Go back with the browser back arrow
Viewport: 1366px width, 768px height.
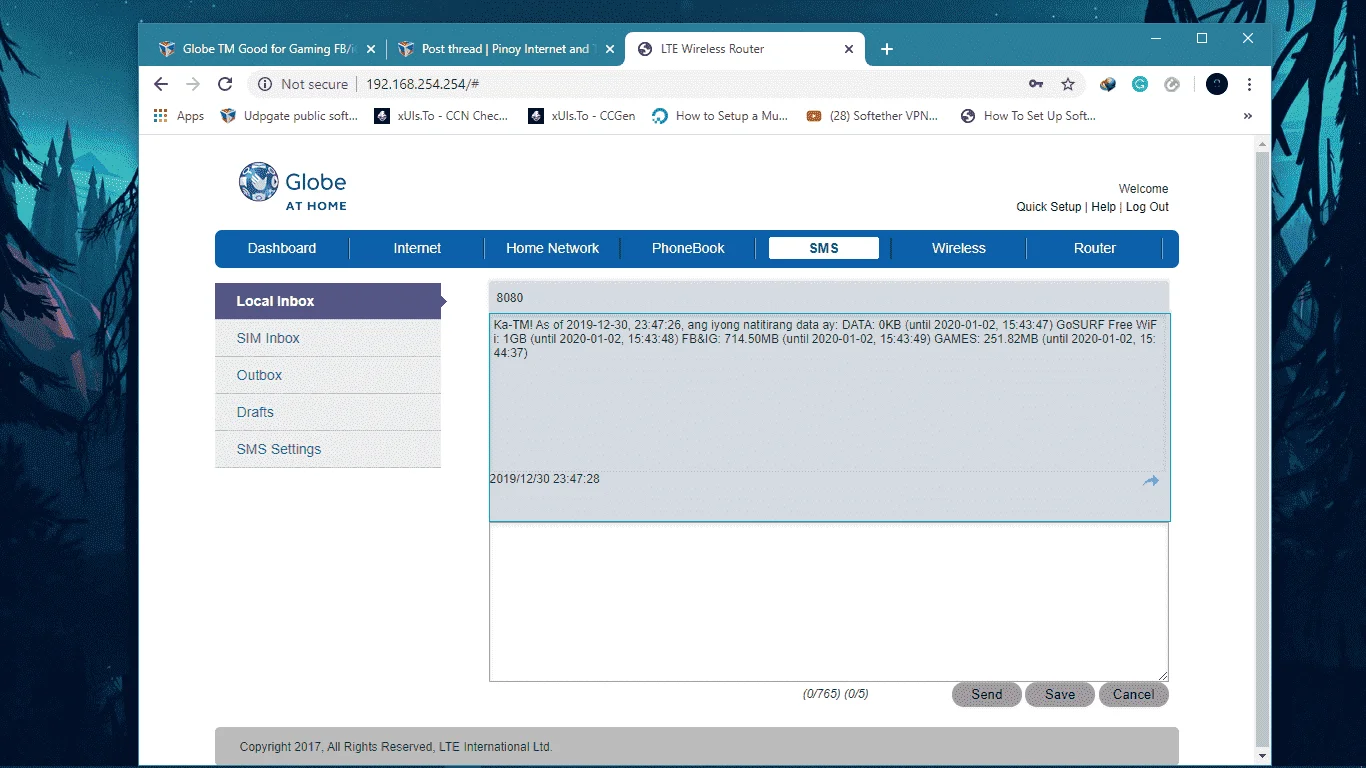[x=161, y=84]
